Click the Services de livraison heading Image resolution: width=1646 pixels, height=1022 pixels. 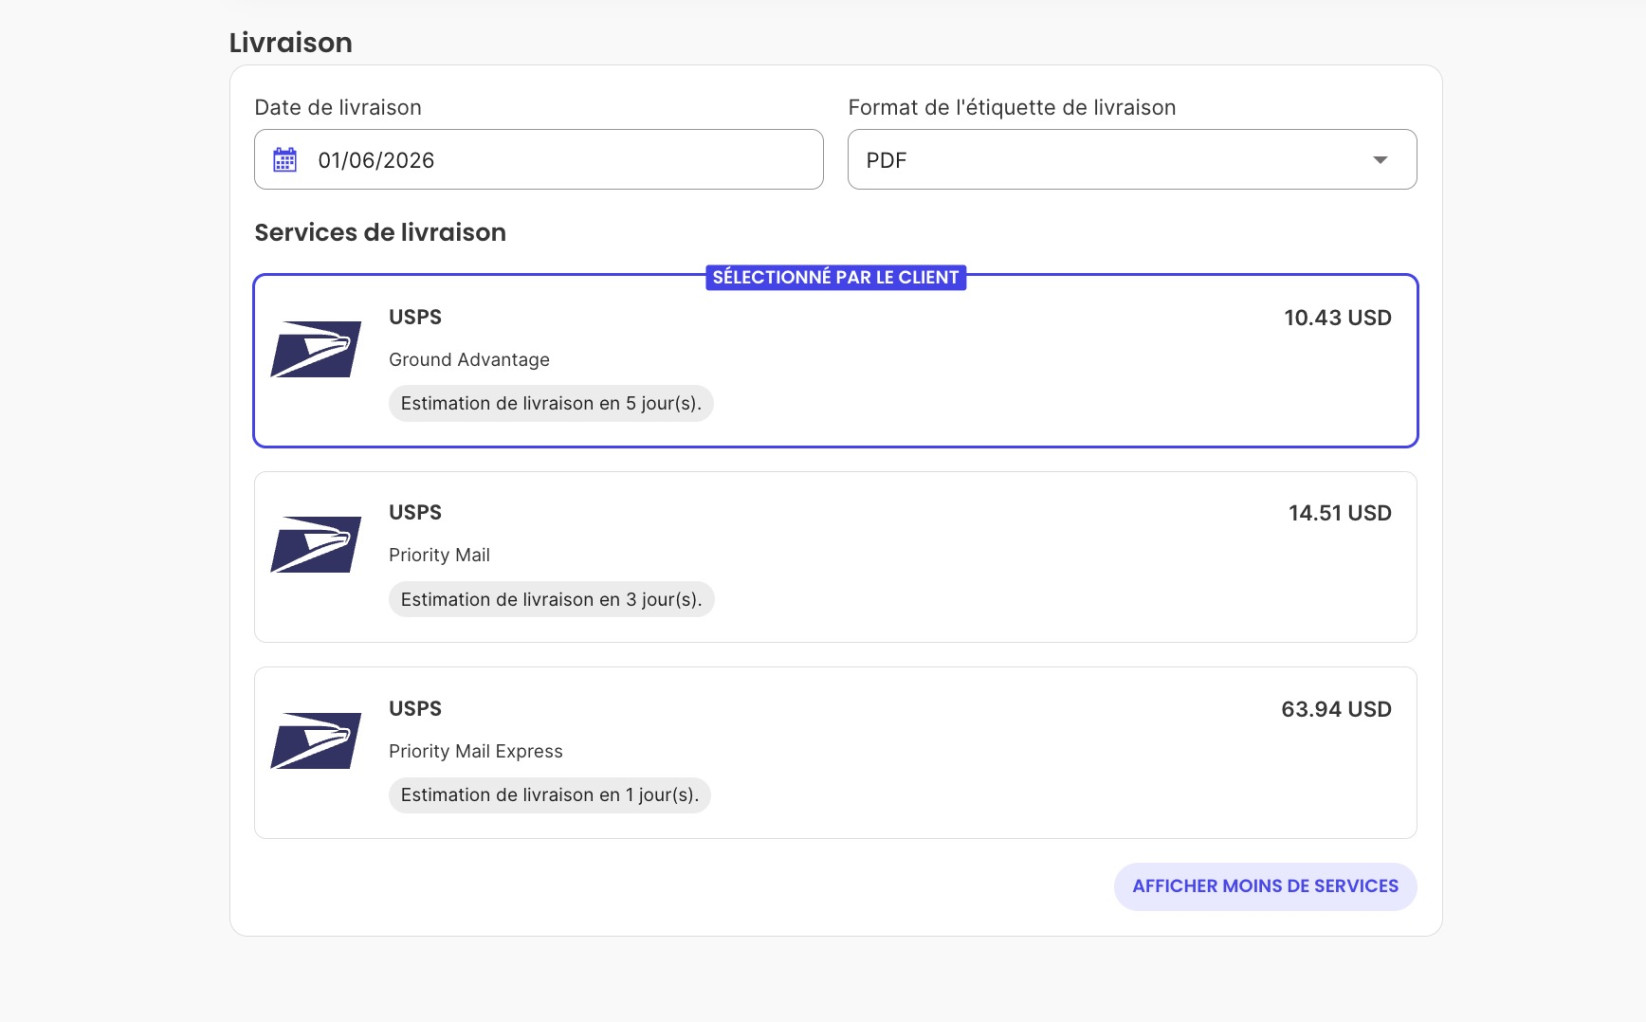point(380,232)
